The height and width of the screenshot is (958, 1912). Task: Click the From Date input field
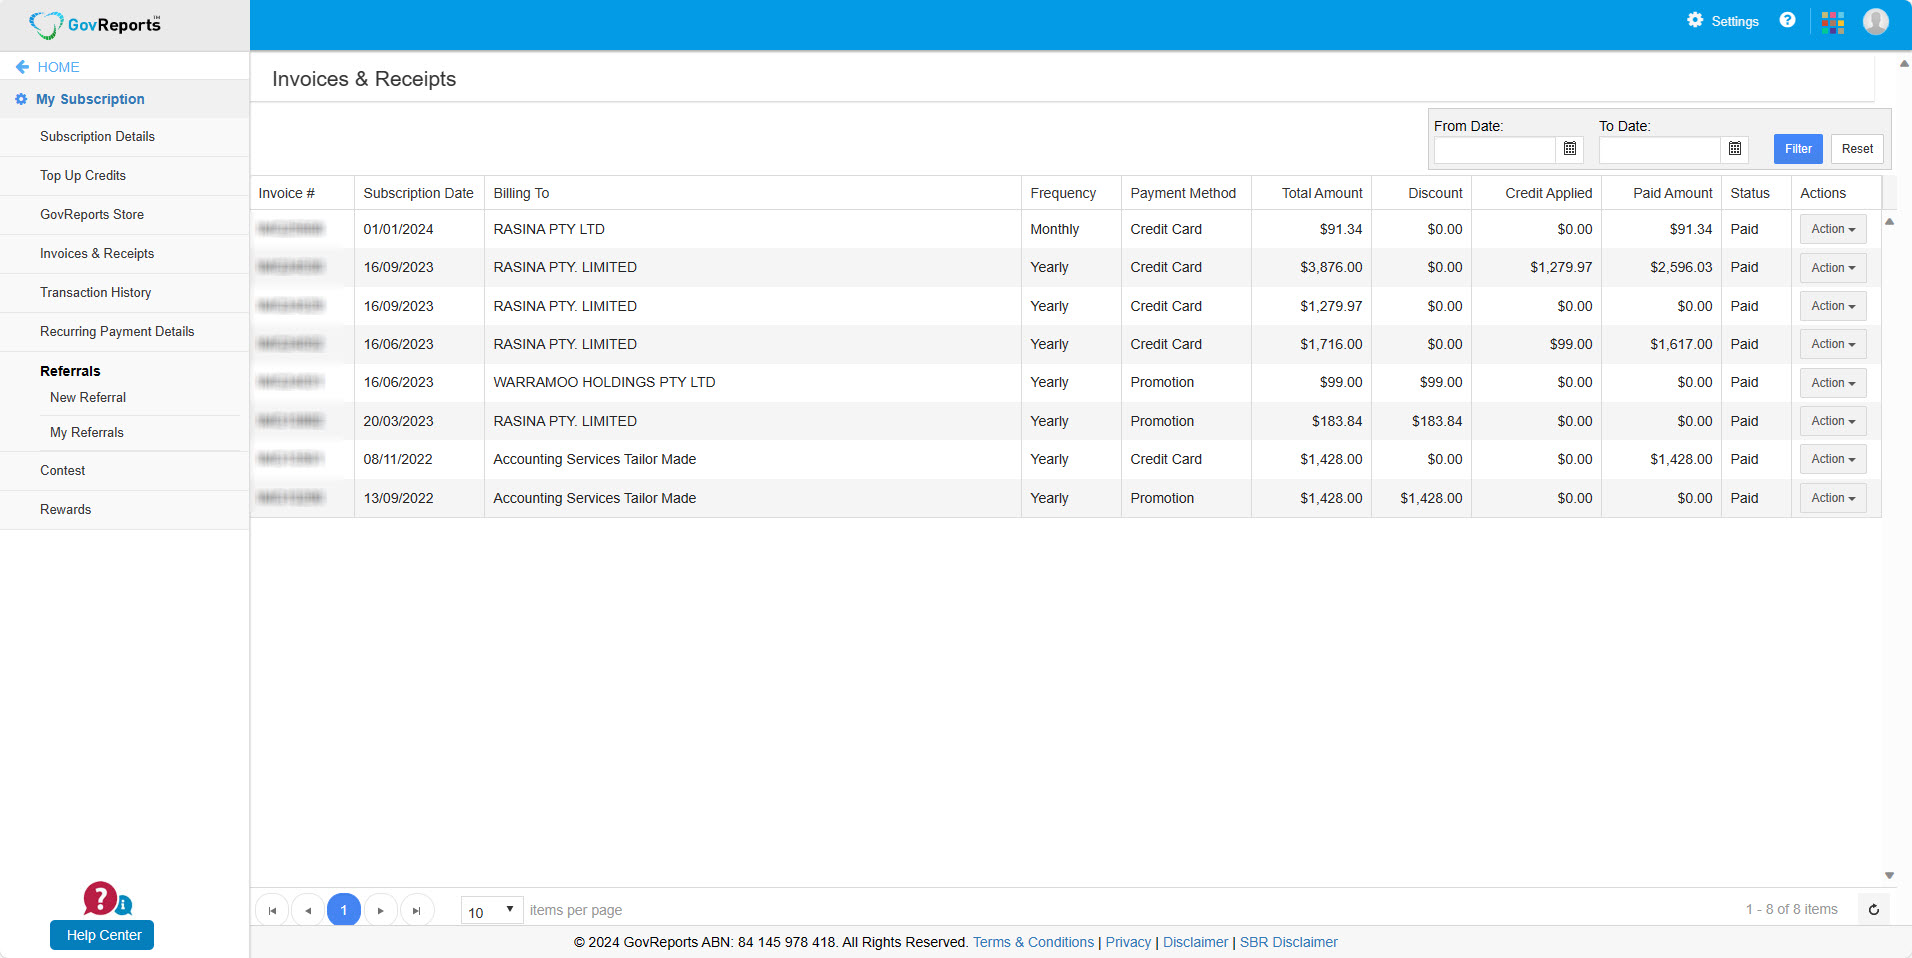point(1495,150)
